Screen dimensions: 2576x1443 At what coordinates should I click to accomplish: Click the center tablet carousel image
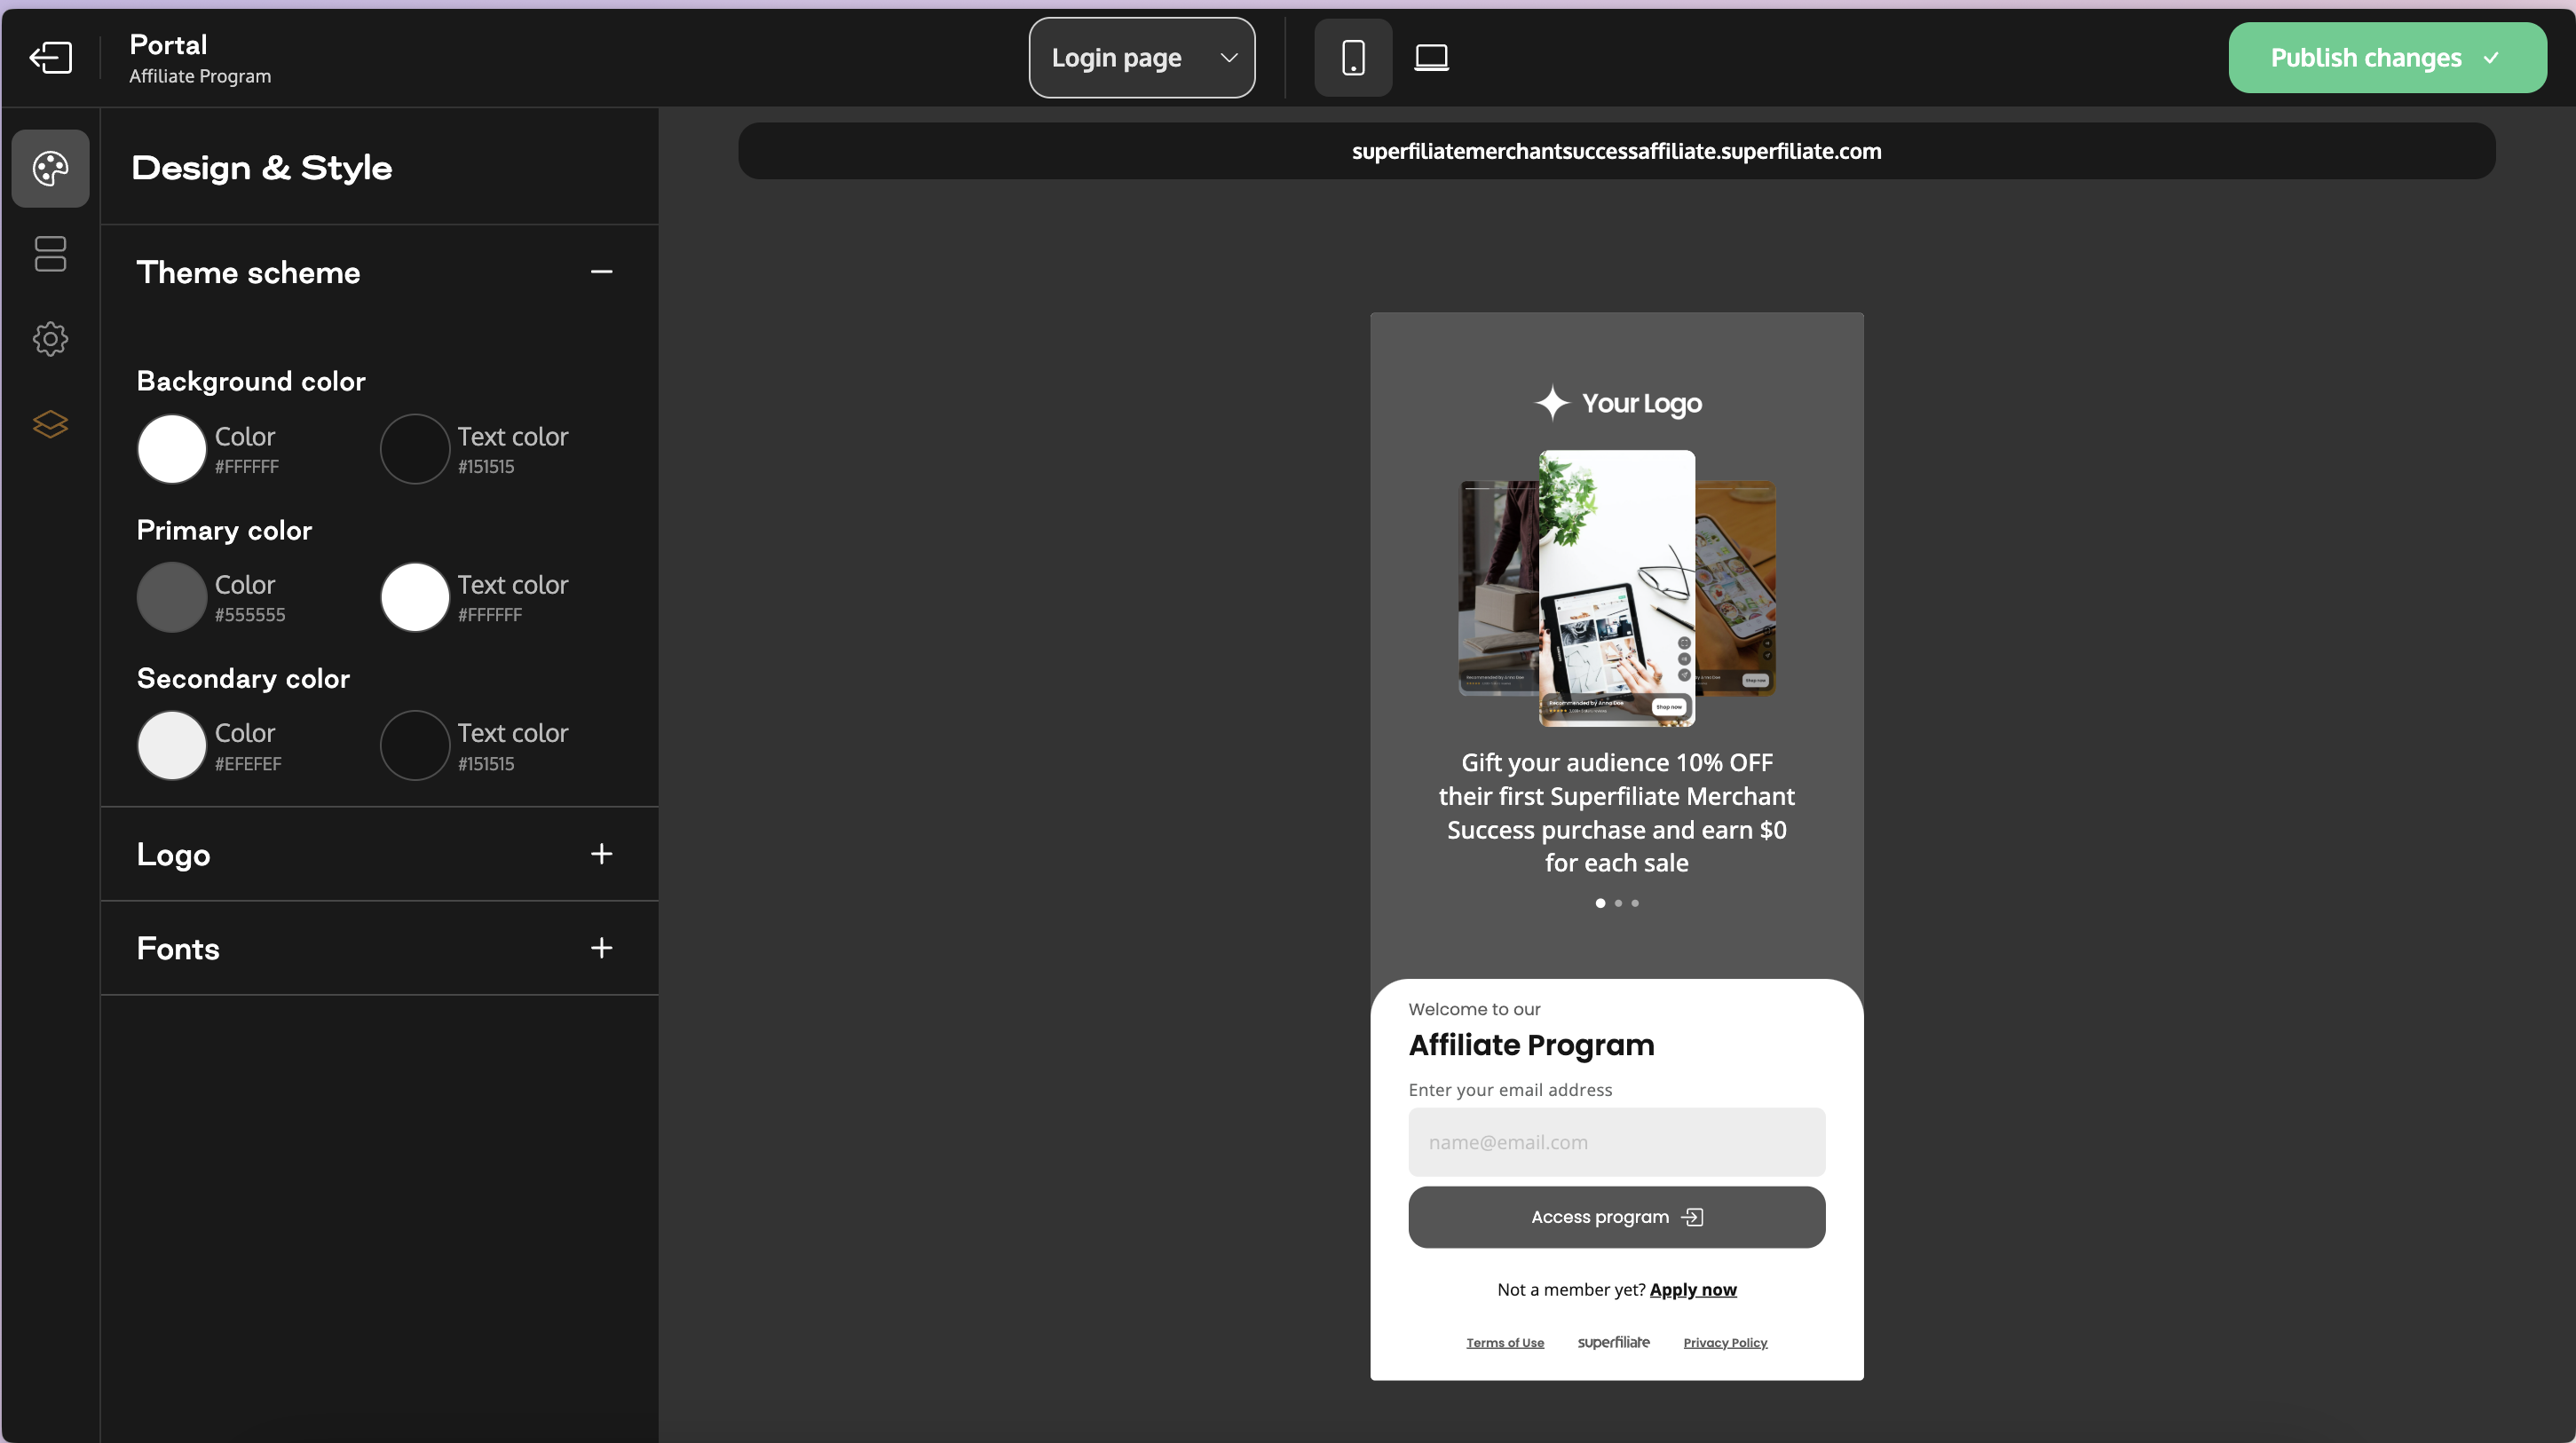pos(1616,588)
